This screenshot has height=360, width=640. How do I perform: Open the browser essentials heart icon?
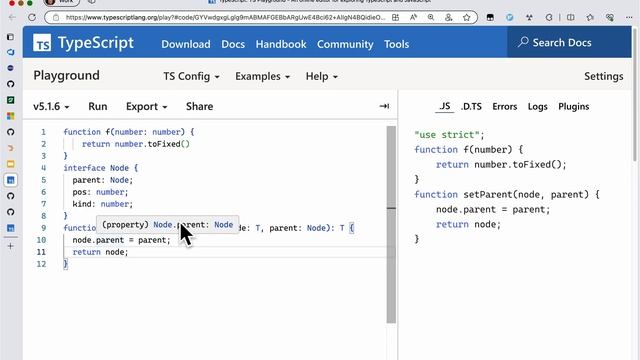(x=610, y=17)
